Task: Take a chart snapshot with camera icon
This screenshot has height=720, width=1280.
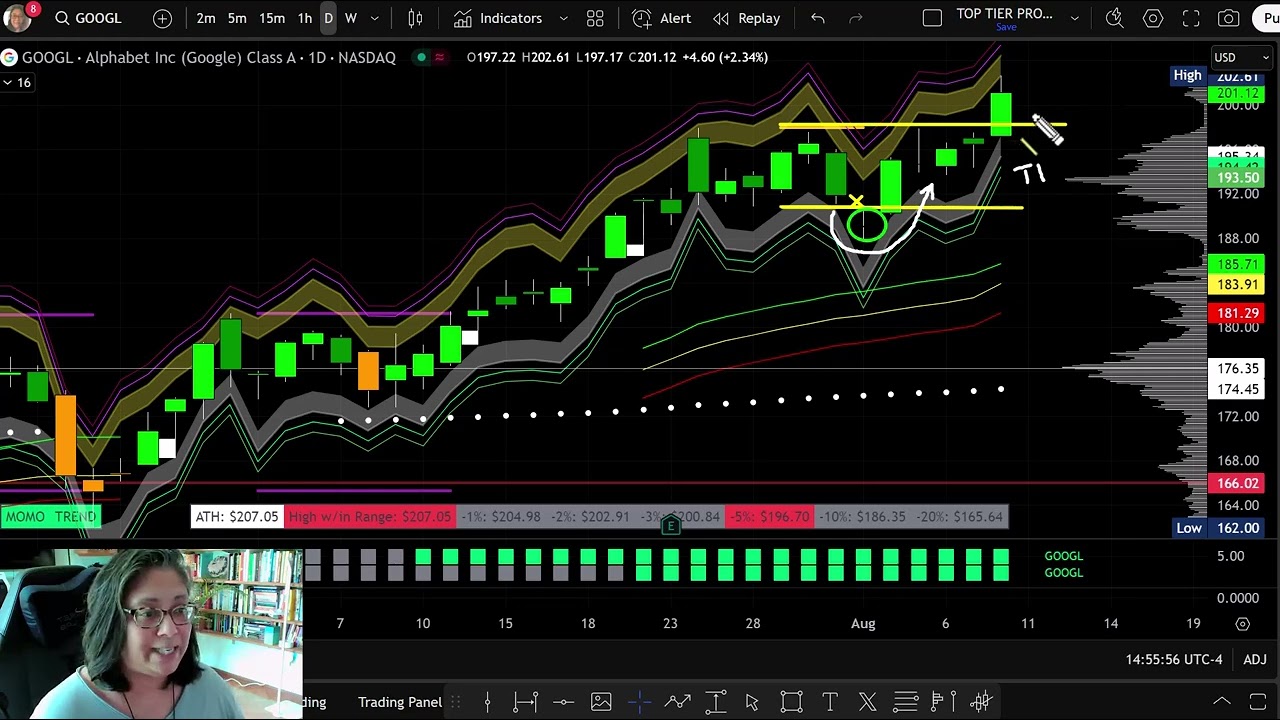Action: (1229, 18)
